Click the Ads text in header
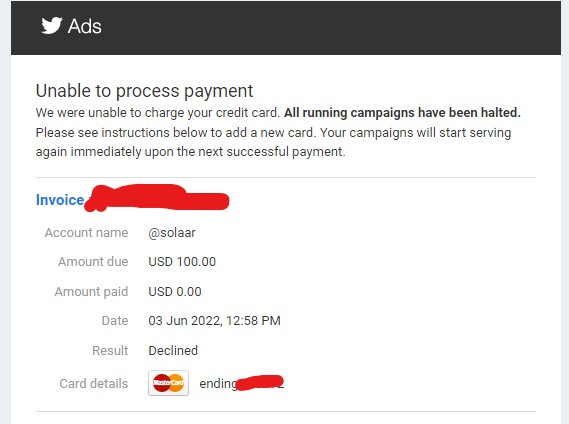569x424 pixels. (x=85, y=26)
